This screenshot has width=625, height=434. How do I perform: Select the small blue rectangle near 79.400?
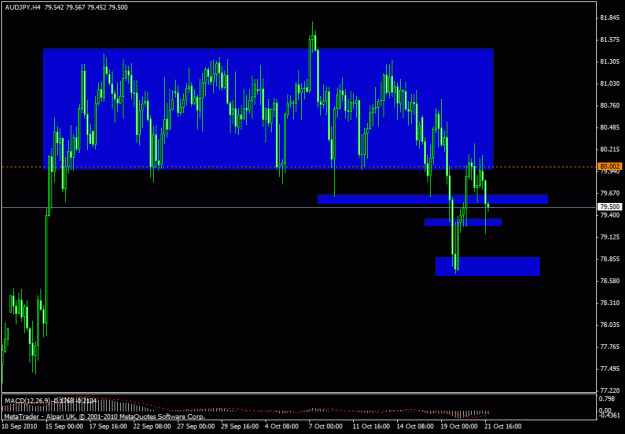(463, 222)
